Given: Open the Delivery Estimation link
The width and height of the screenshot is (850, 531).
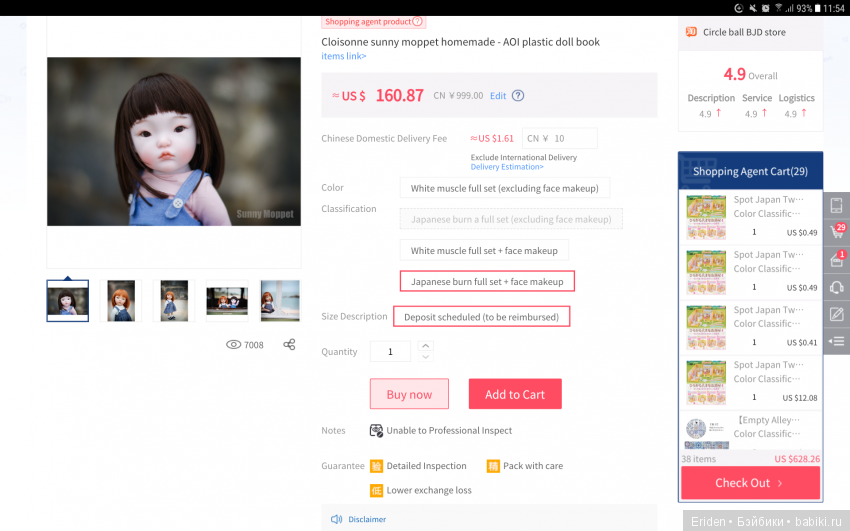Looking at the screenshot, I should [x=506, y=167].
